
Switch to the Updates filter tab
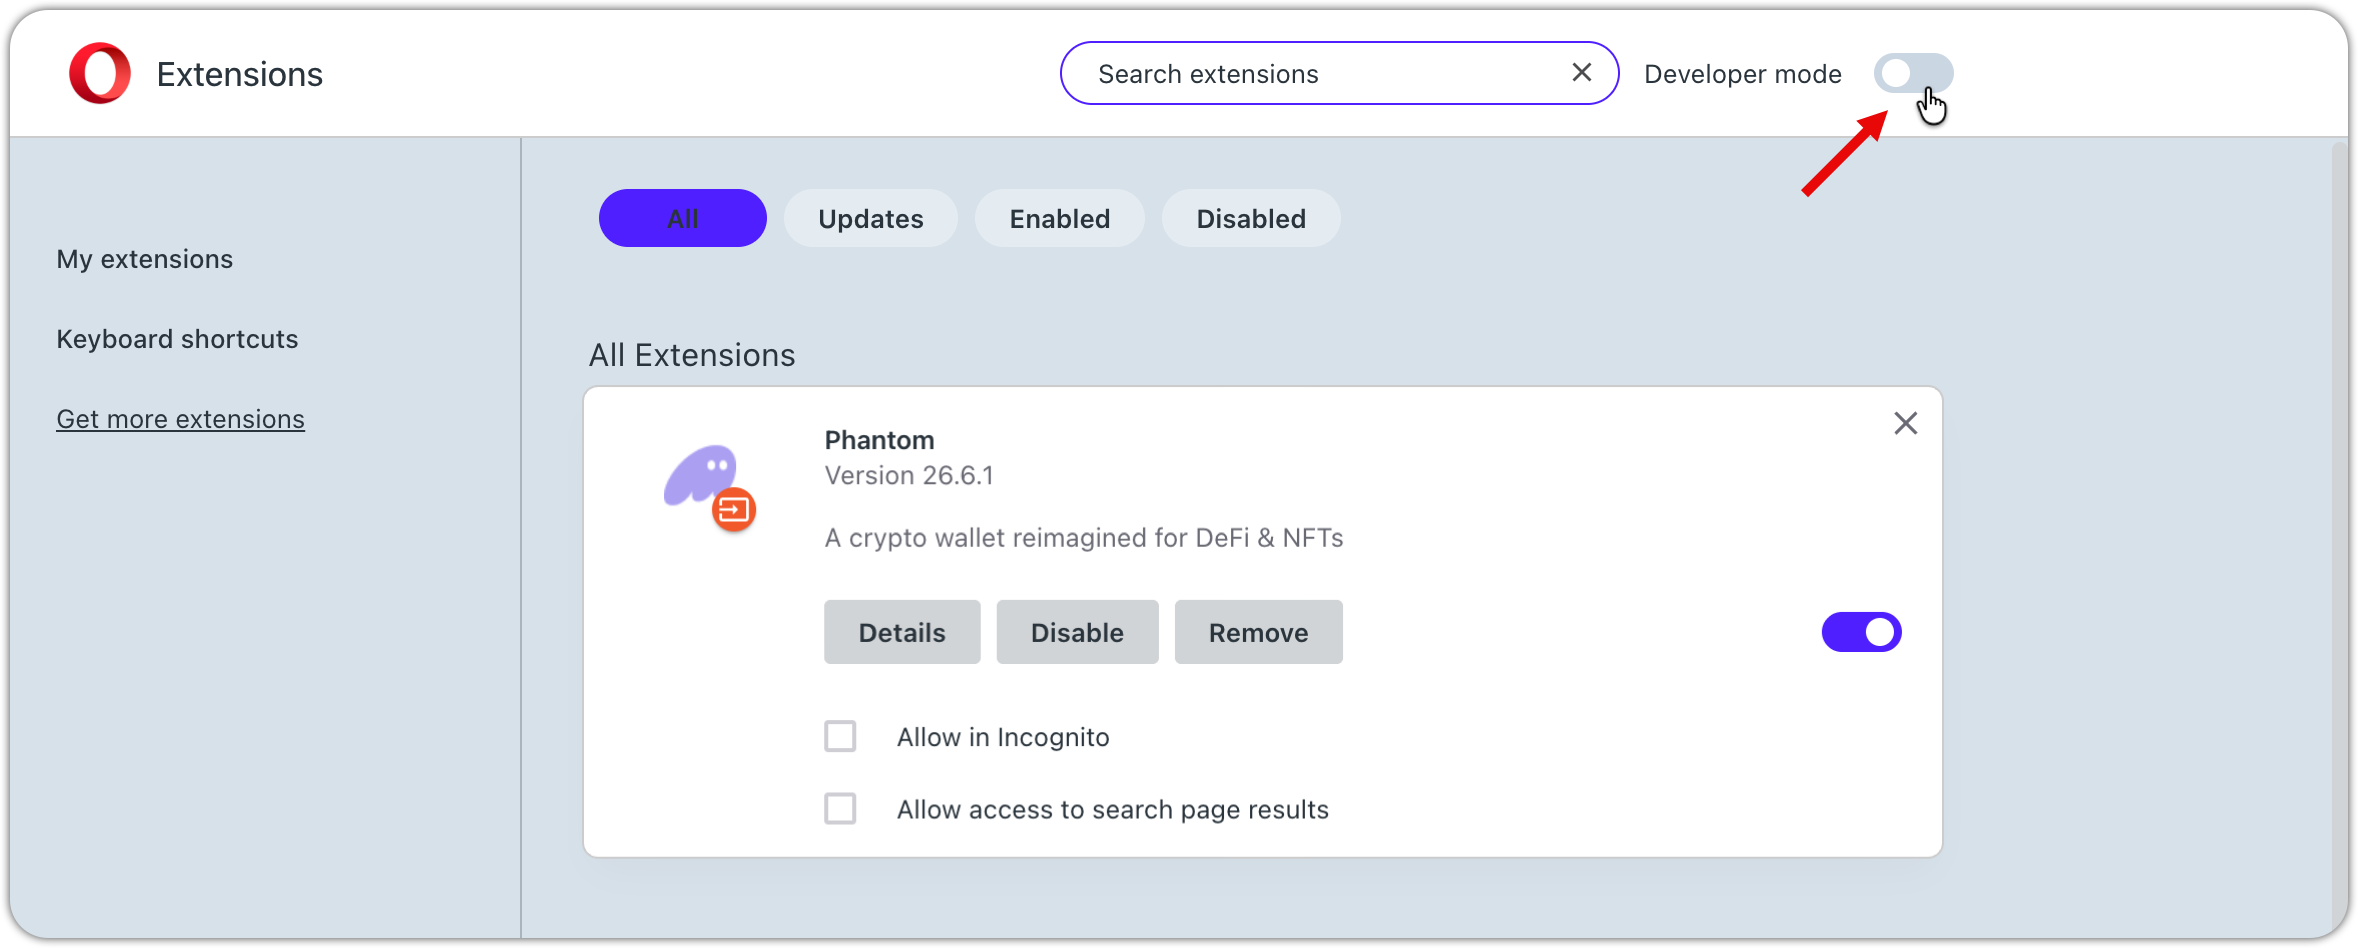[x=870, y=218]
